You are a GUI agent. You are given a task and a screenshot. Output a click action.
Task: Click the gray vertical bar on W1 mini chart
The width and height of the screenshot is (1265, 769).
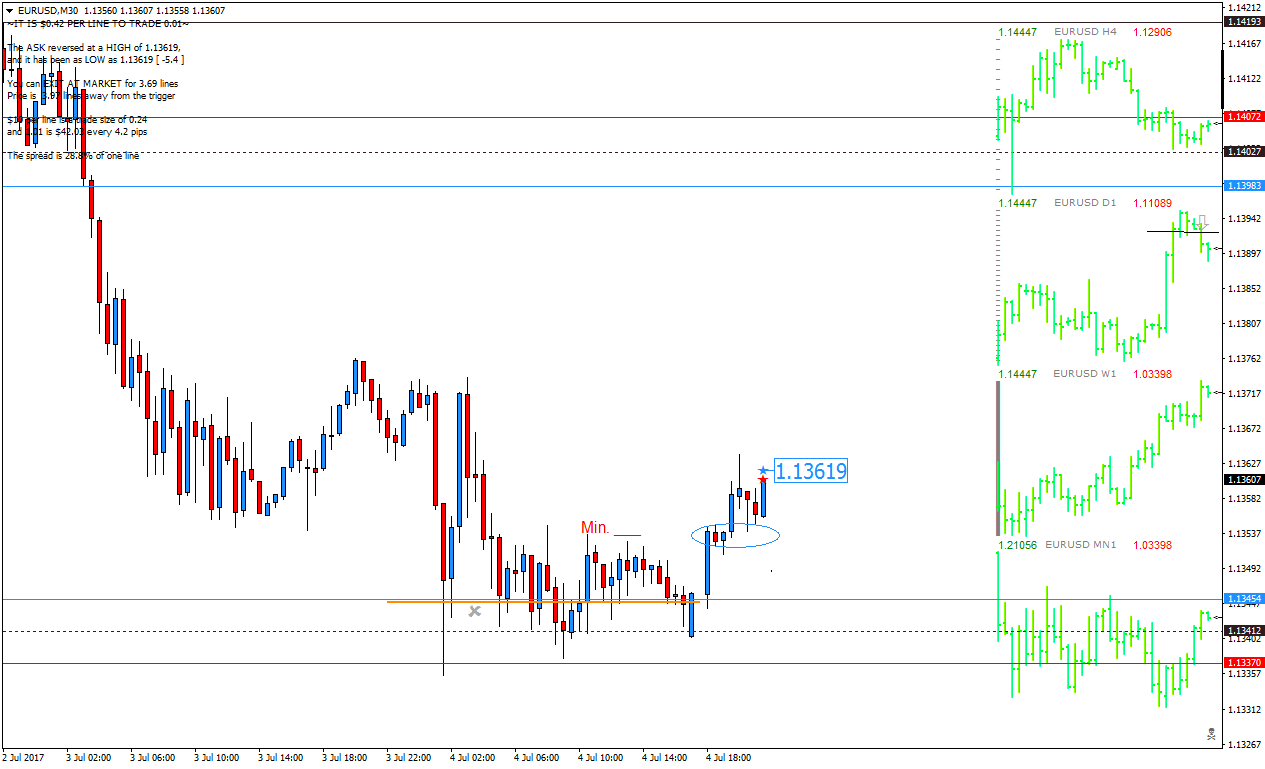click(x=998, y=458)
